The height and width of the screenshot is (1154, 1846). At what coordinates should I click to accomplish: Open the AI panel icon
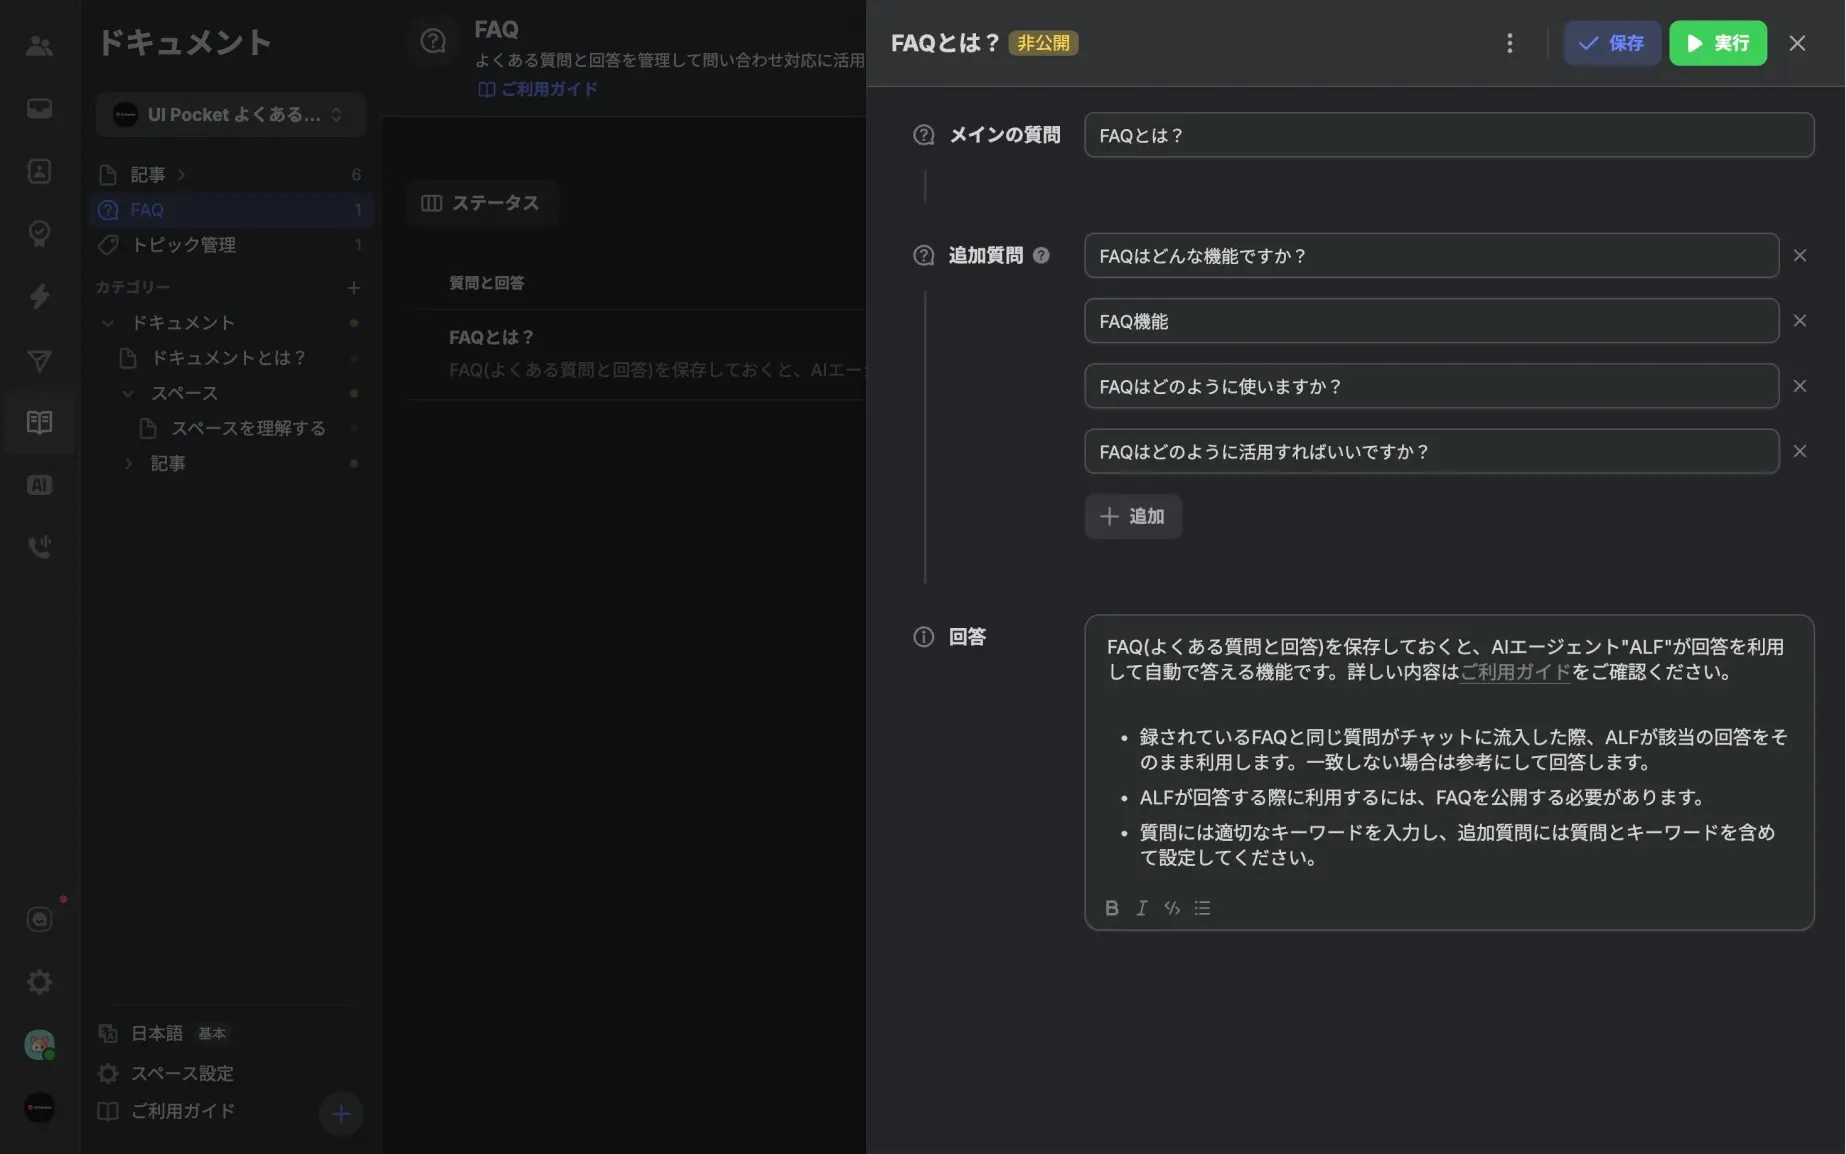click(39, 484)
